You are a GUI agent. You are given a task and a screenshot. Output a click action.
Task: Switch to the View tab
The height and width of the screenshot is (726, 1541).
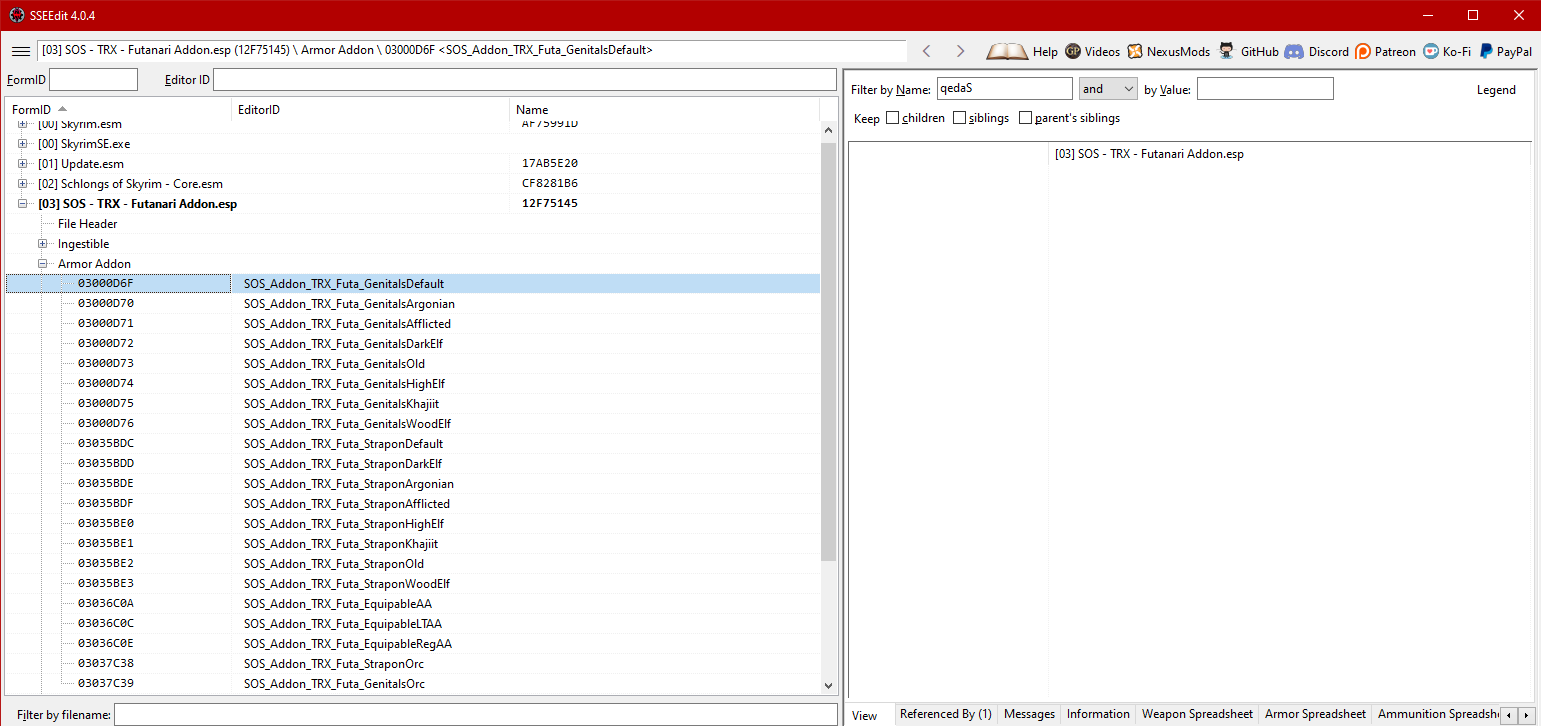[865, 715]
